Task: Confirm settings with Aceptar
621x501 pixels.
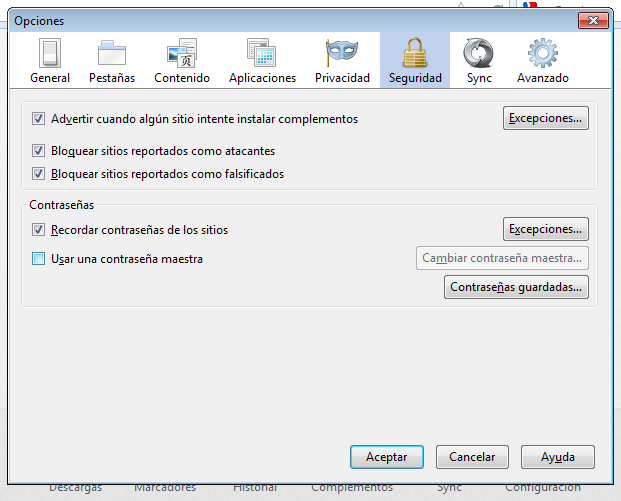Action: (x=387, y=457)
